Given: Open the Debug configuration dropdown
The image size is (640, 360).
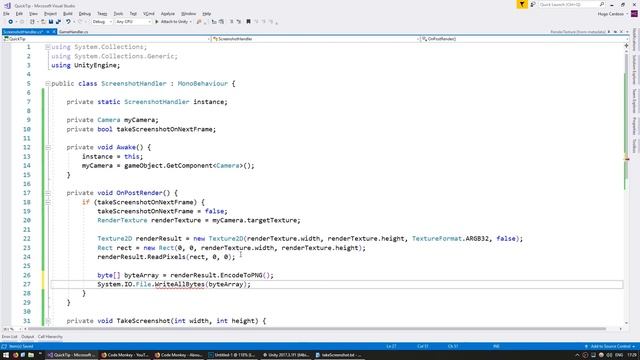Looking at the screenshot, I should point(102,22).
